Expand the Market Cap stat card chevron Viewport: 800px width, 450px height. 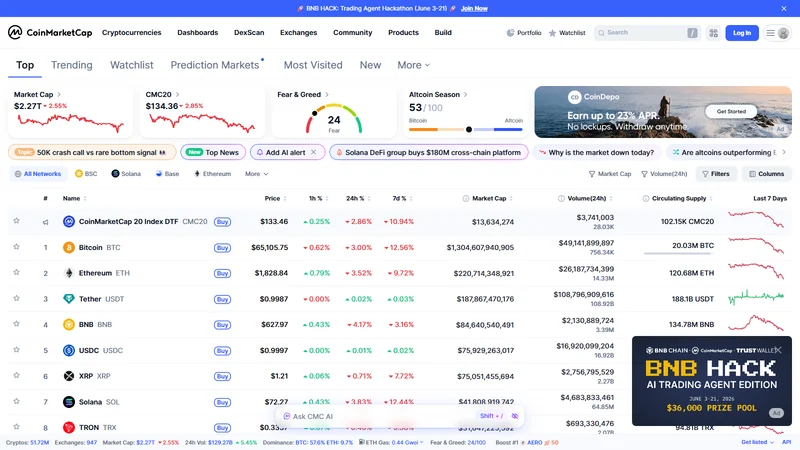click(59, 94)
